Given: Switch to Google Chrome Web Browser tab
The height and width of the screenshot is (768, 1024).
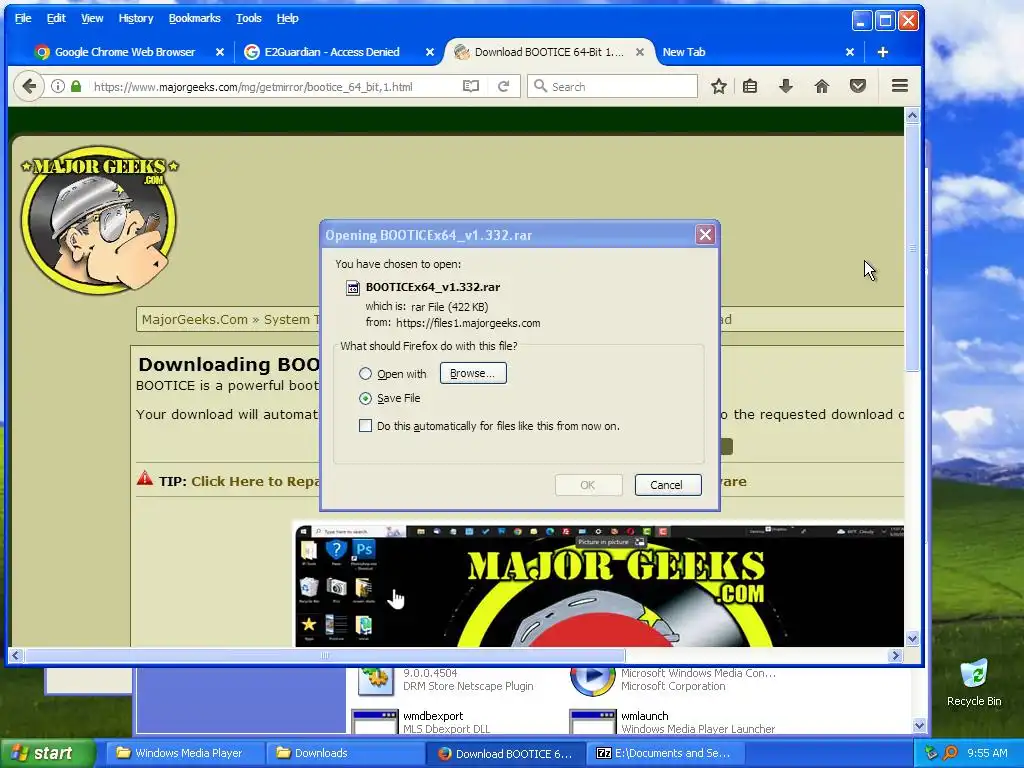Looking at the screenshot, I should 125,52.
